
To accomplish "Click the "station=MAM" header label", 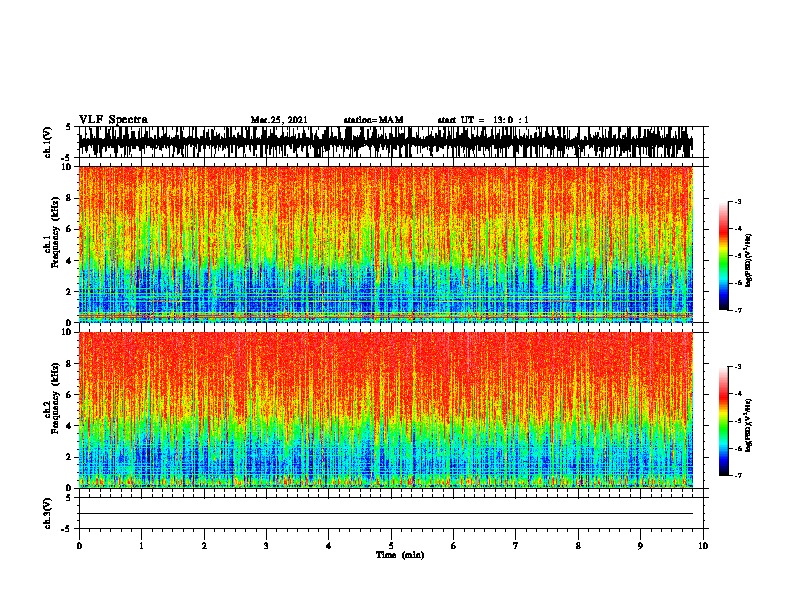I will click(x=373, y=120).
